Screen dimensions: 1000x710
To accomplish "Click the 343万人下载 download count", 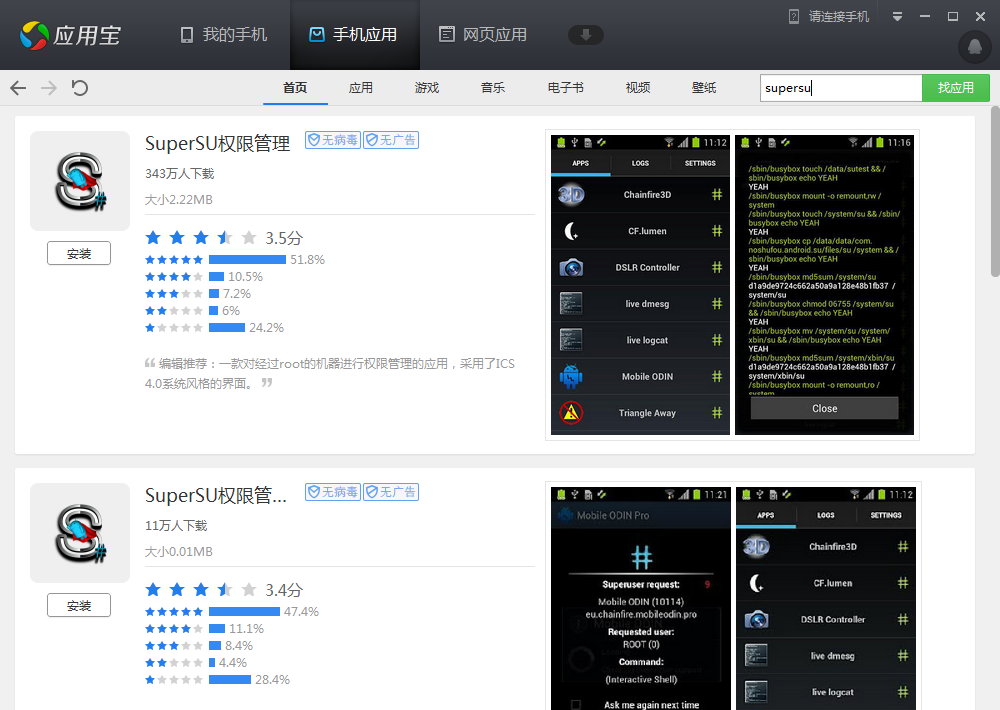I will click(179, 174).
